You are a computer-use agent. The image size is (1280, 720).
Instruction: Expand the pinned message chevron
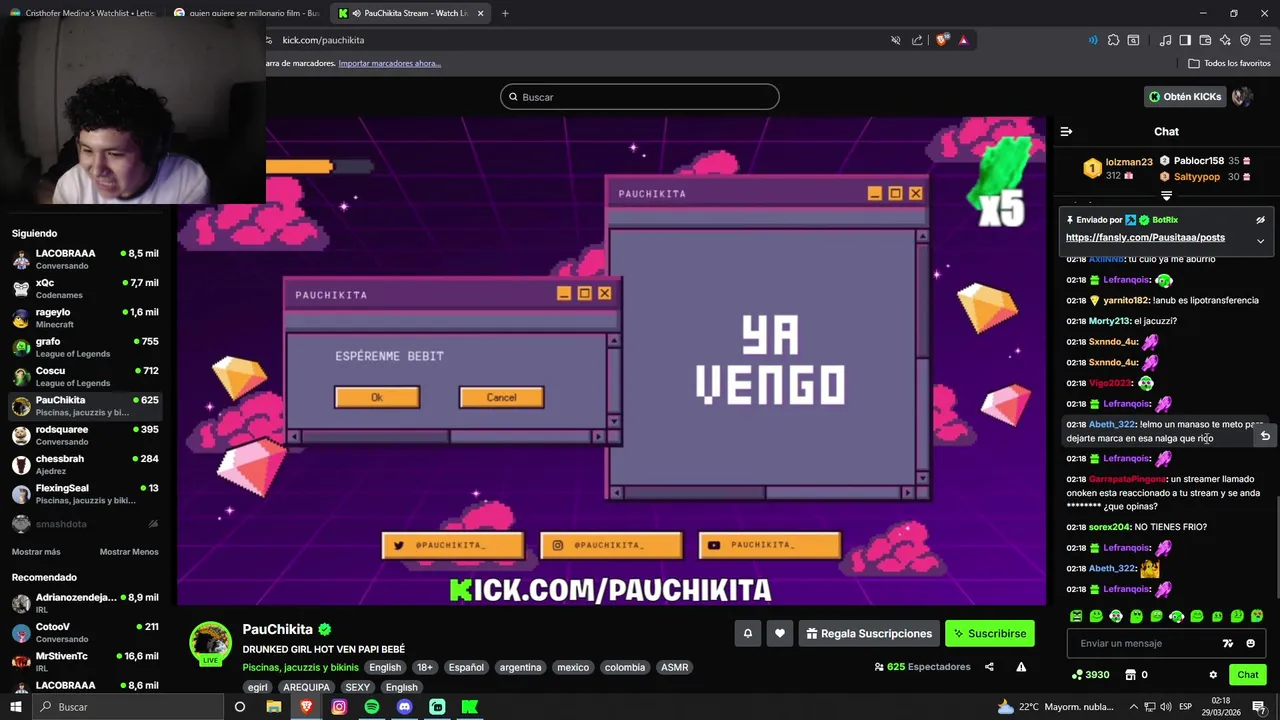(1260, 241)
